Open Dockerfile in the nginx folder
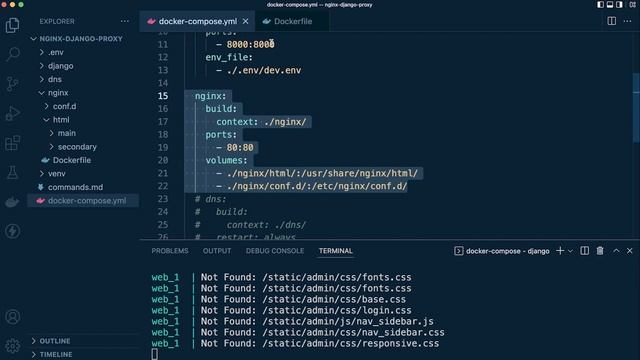The image size is (640, 360). (71, 160)
